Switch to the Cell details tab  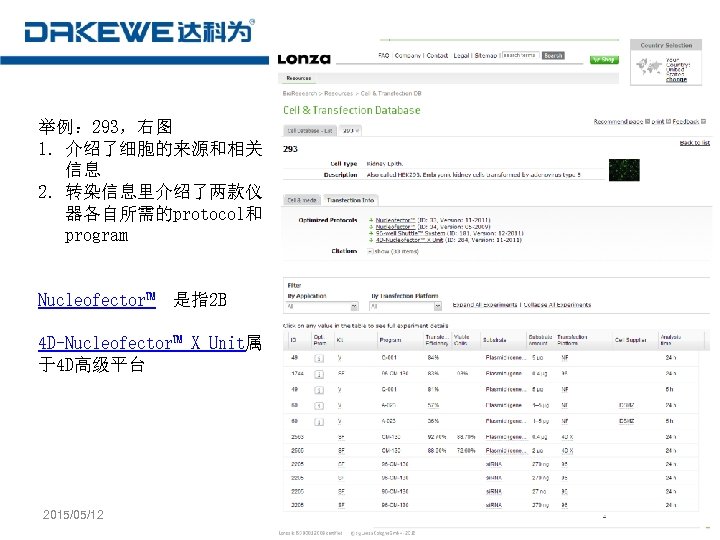click(302, 200)
